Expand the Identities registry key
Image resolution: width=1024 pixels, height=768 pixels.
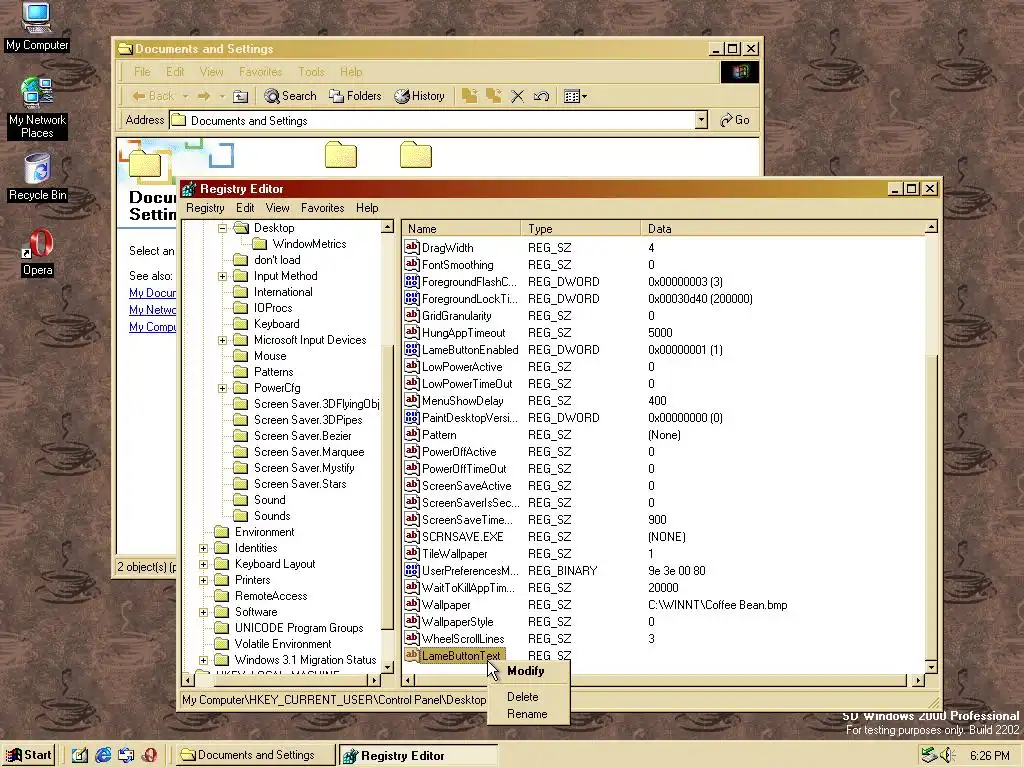coord(204,548)
